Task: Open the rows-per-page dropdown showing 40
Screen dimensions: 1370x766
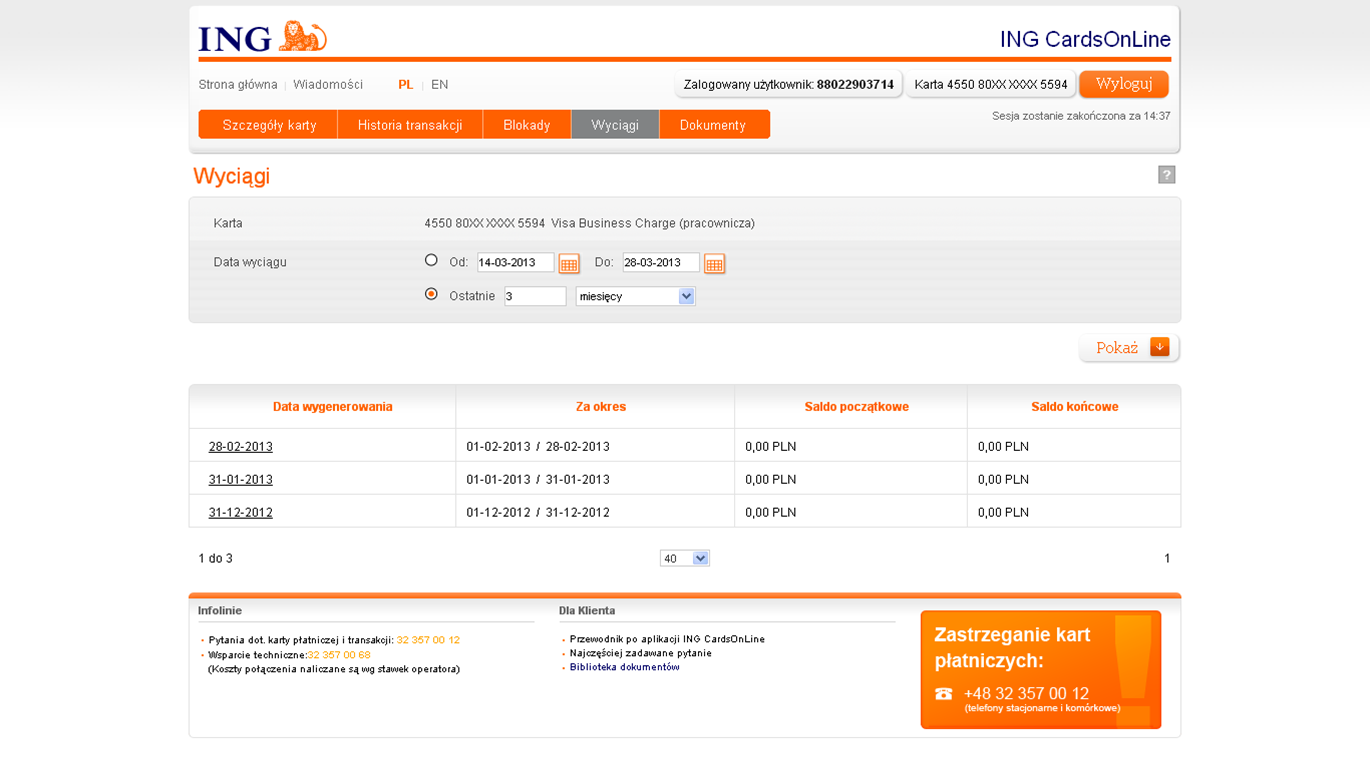Action: 700,558
